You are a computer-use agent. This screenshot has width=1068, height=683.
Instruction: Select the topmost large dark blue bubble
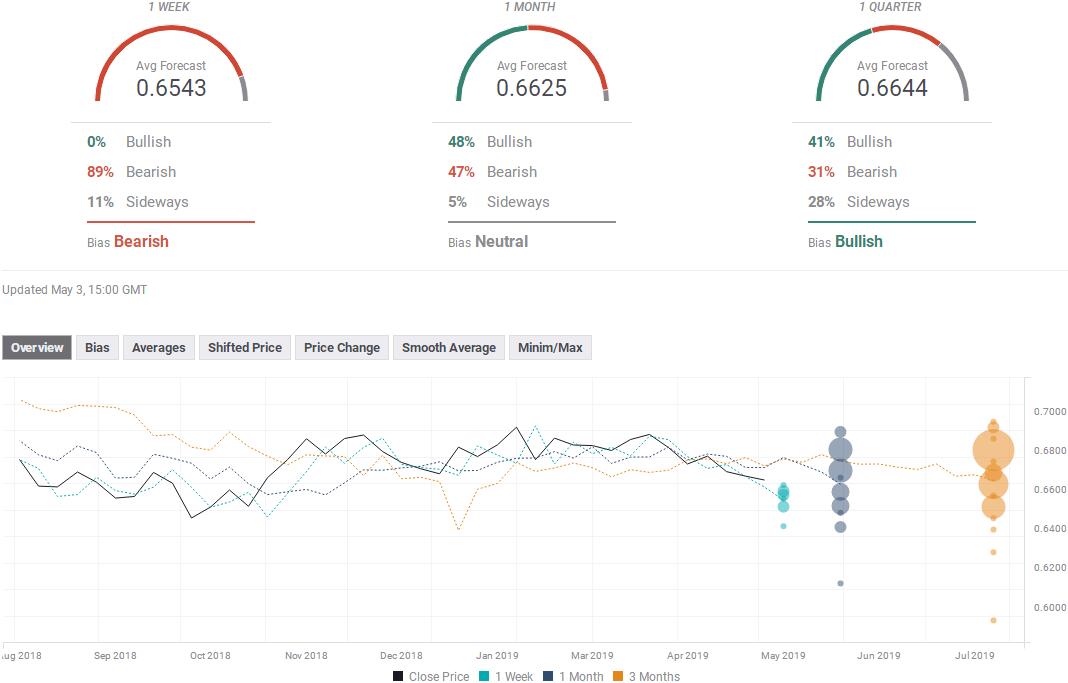tap(841, 450)
